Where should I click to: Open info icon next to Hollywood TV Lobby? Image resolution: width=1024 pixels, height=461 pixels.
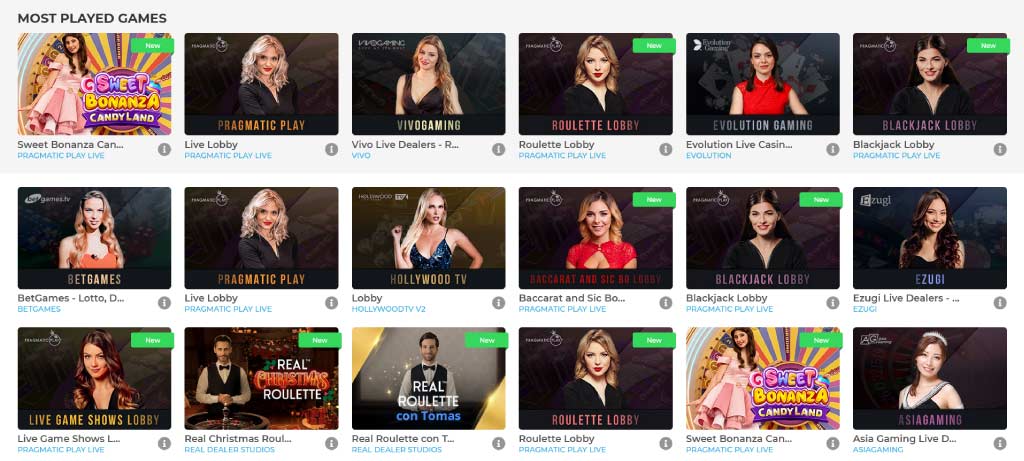click(498, 303)
